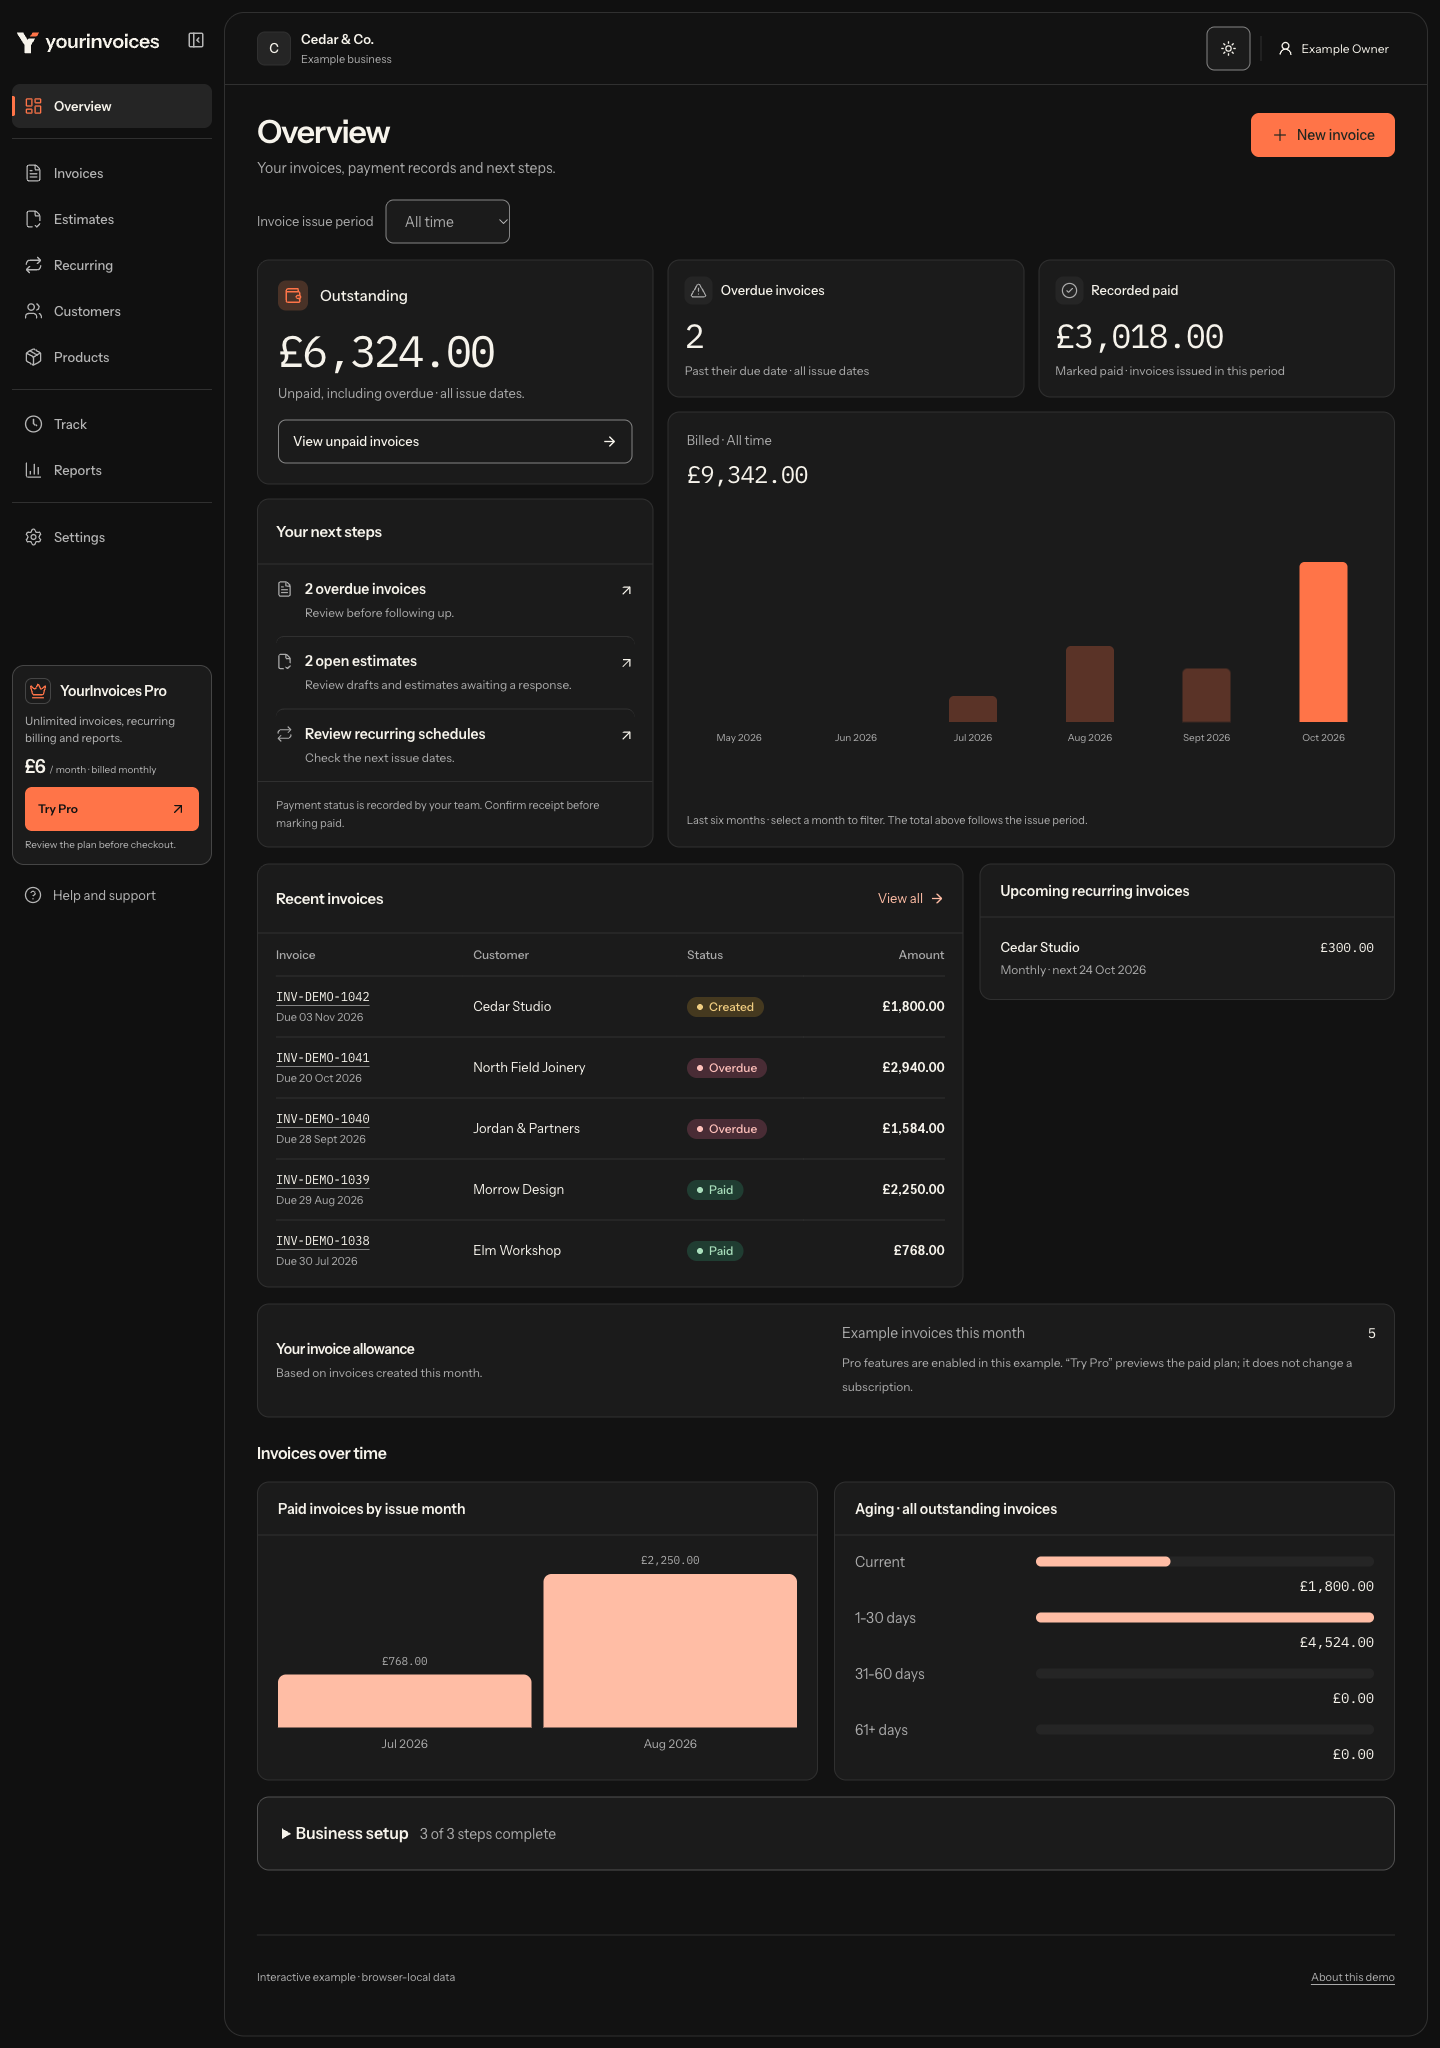1440x2048 pixels.
Task: Create a new invoice
Action: 1323,135
